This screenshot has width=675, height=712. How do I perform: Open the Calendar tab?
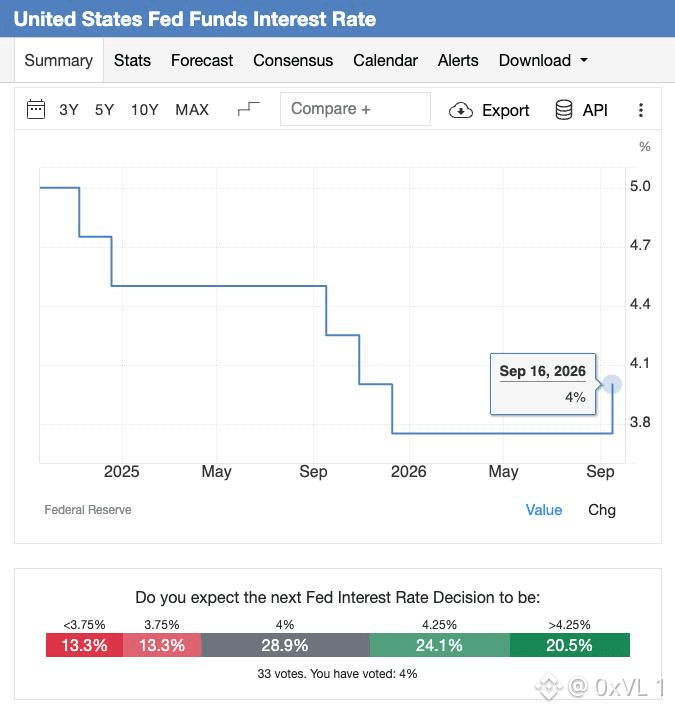[385, 60]
